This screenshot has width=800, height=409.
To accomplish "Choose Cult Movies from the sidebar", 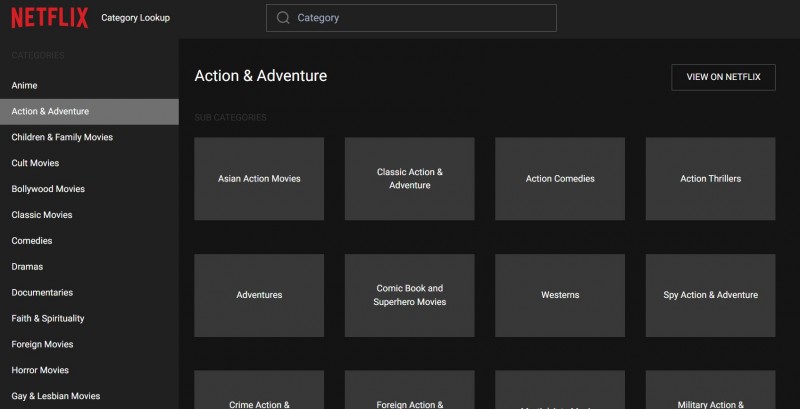I will 35,163.
